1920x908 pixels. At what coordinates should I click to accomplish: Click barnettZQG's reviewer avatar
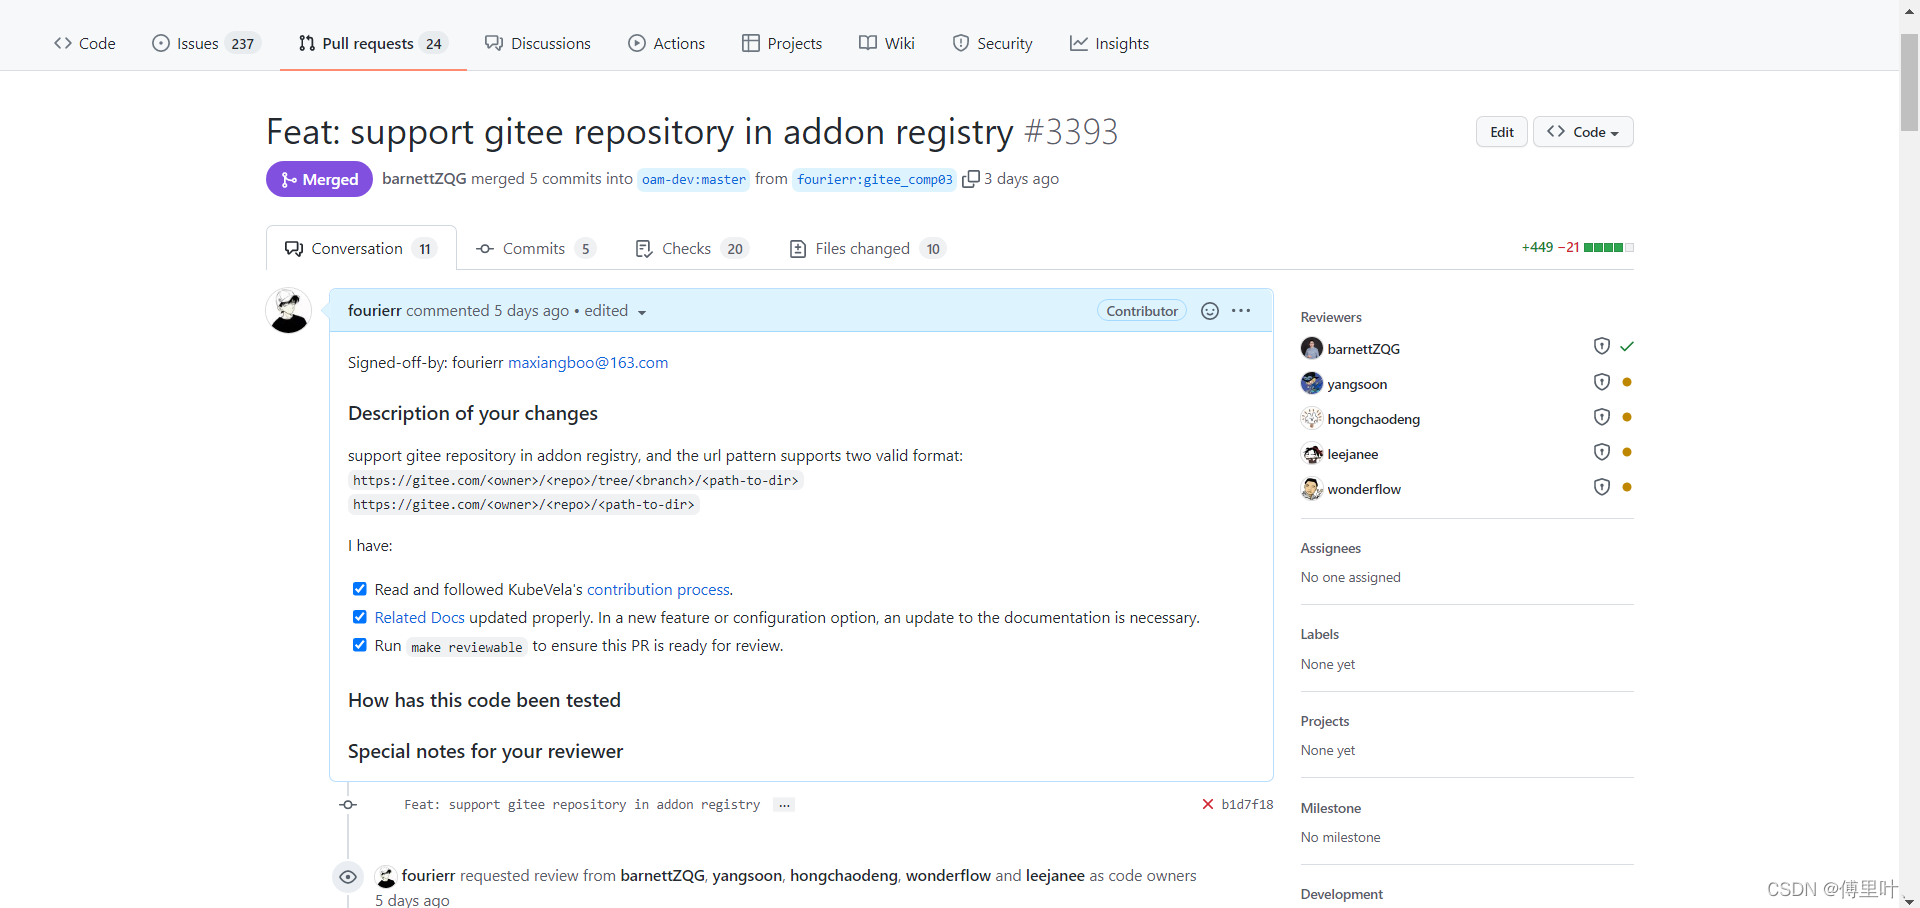1312,348
